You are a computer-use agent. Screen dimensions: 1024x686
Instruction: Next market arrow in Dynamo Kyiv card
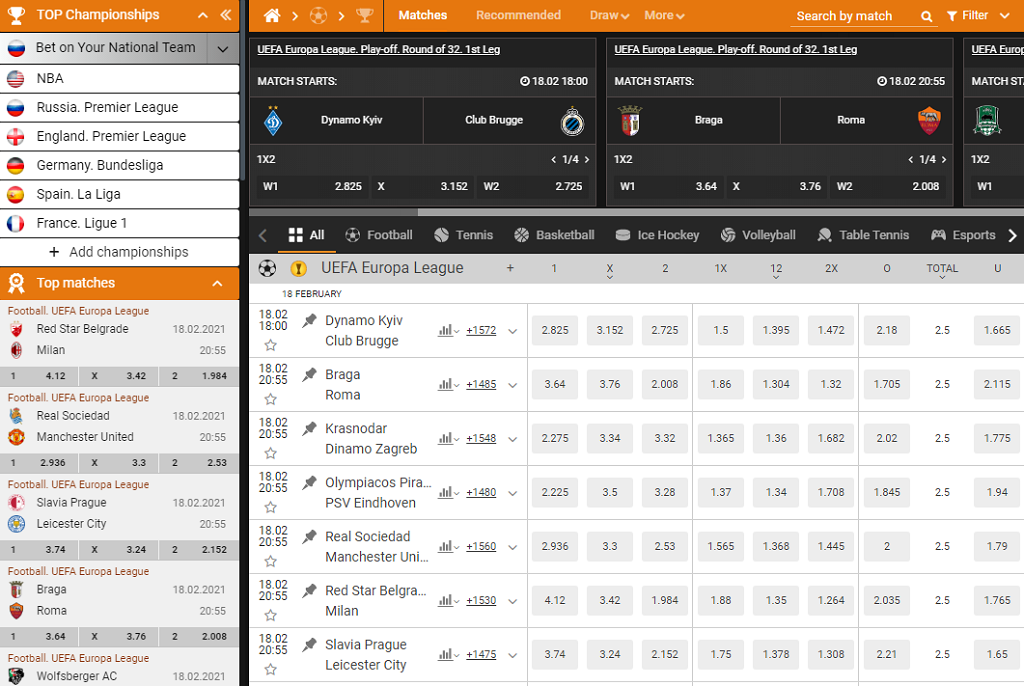click(586, 159)
